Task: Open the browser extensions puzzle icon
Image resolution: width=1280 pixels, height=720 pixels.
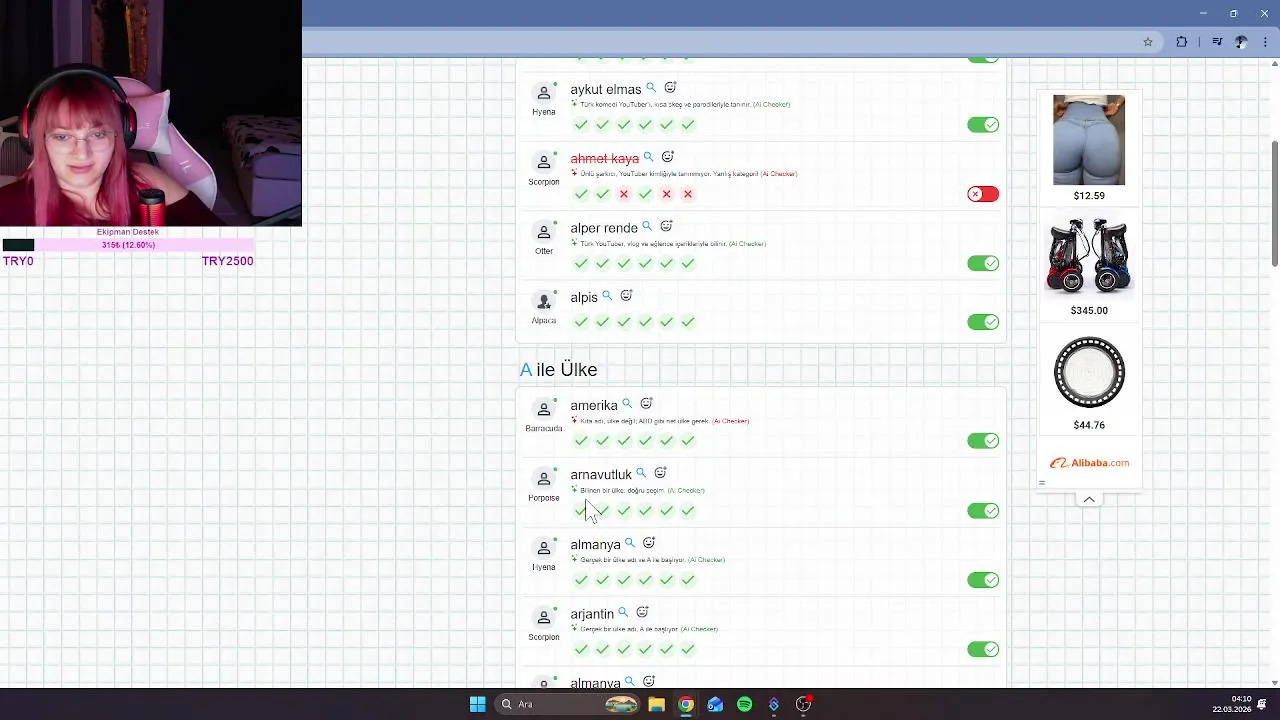Action: (1182, 42)
